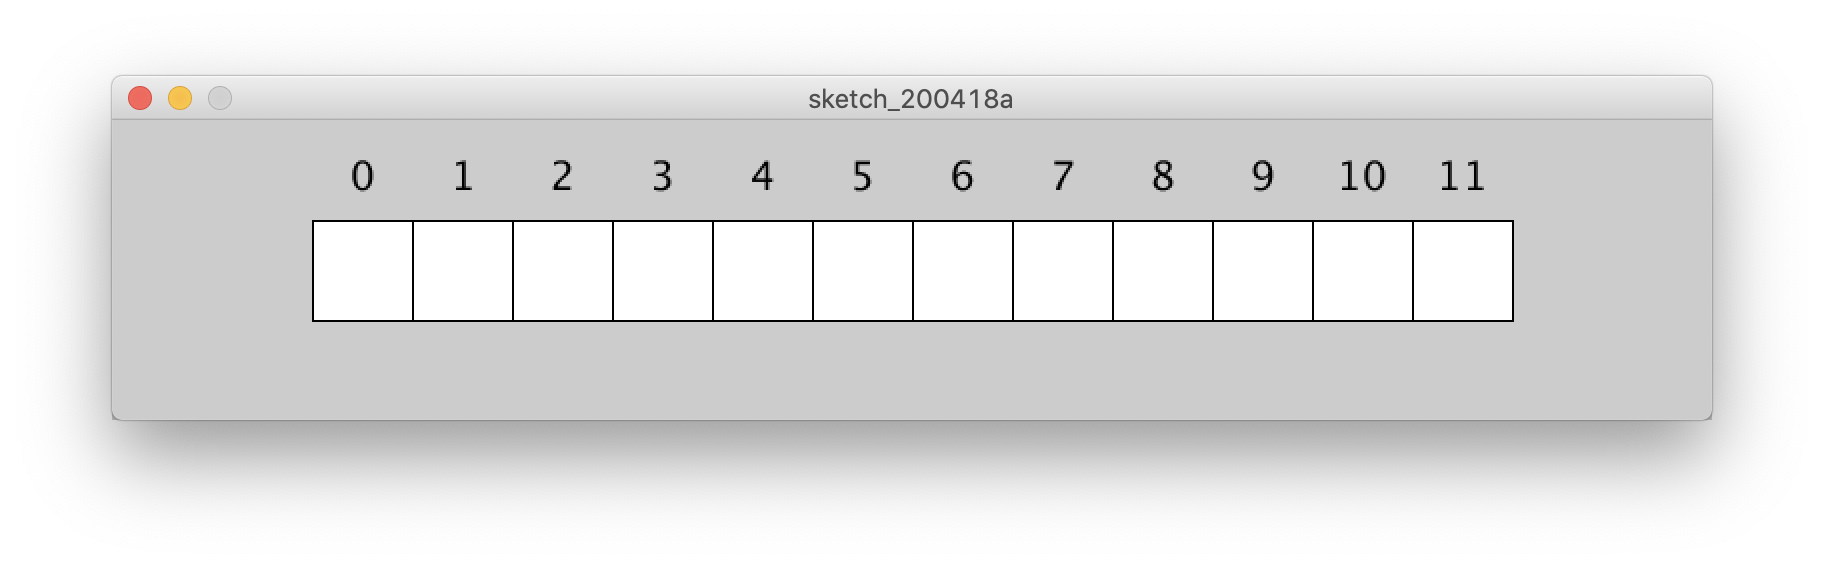
Task: Select the cell under index 5
Action: pos(863,271)
